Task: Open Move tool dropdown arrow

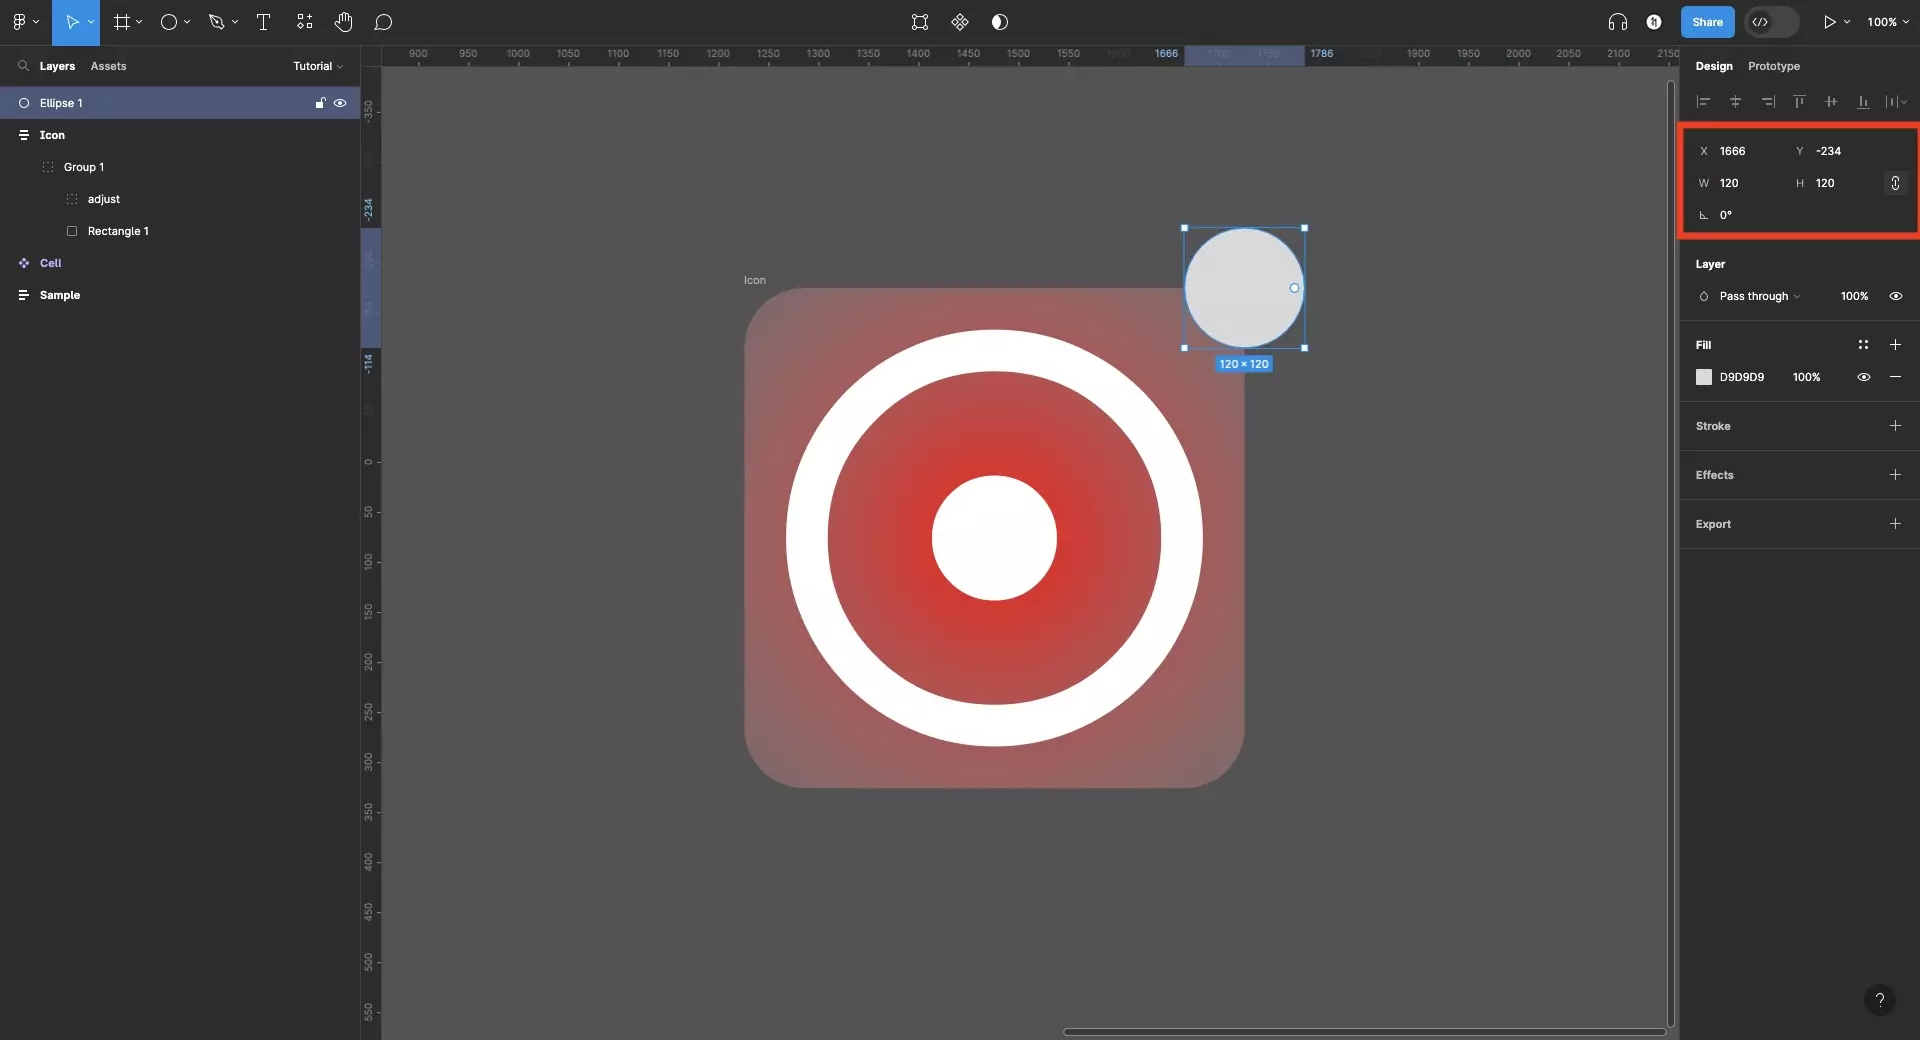Action: coord(91,22)
